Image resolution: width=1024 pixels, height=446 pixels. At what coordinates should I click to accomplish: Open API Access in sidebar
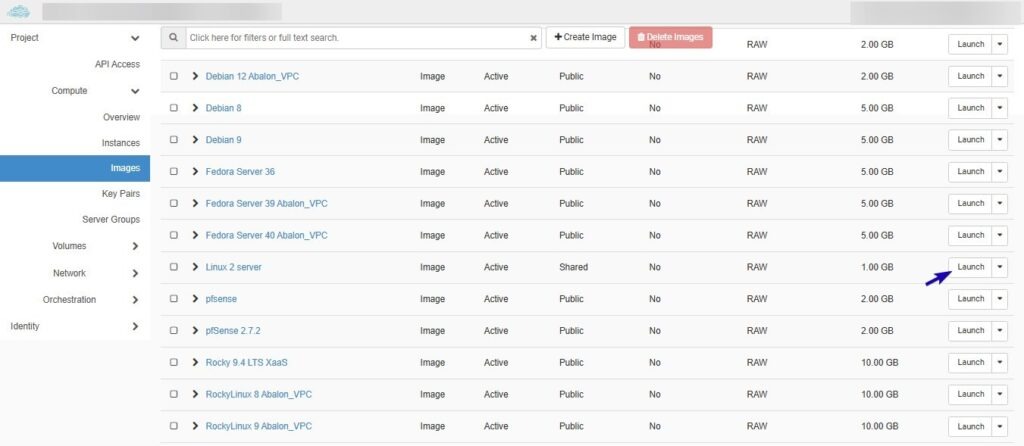pos(118,64)
